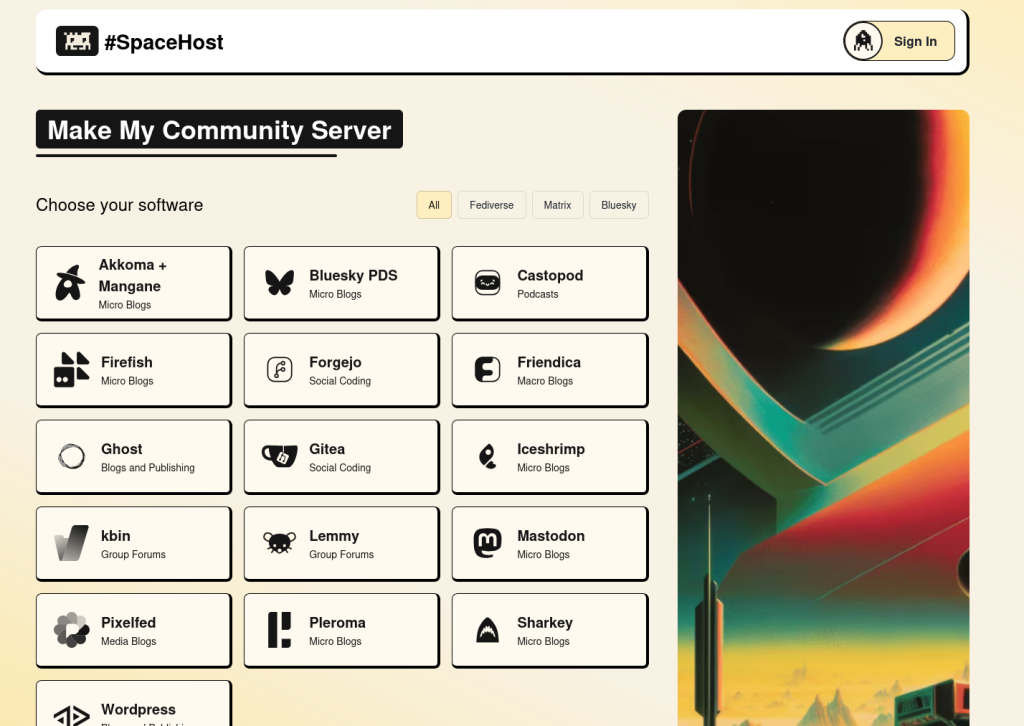Click the Macro Blogs subtitle text
1024x726 pixels.
click(545, 381)
